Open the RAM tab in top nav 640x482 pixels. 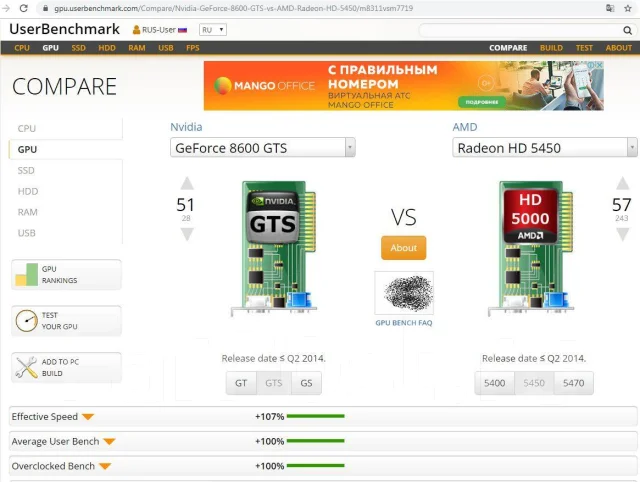point(137,48)
